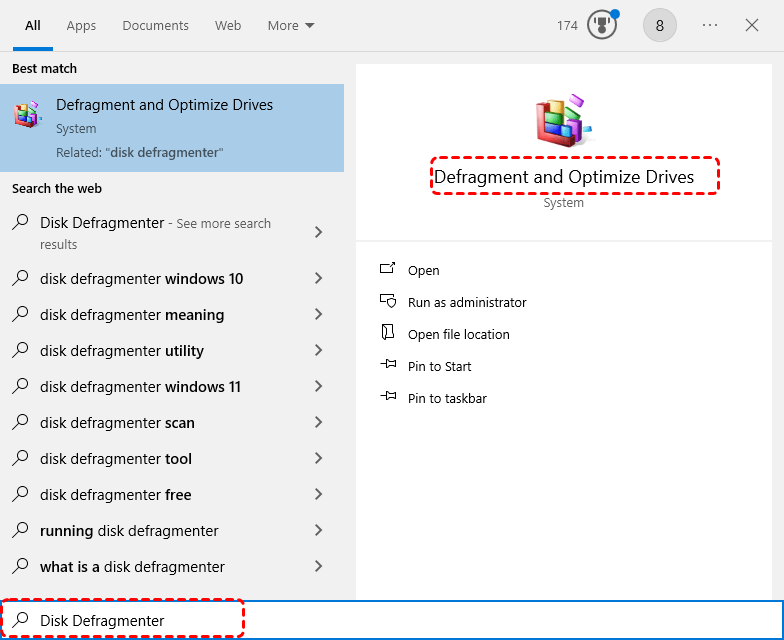Open the three-dots options menu

point(710,25)
